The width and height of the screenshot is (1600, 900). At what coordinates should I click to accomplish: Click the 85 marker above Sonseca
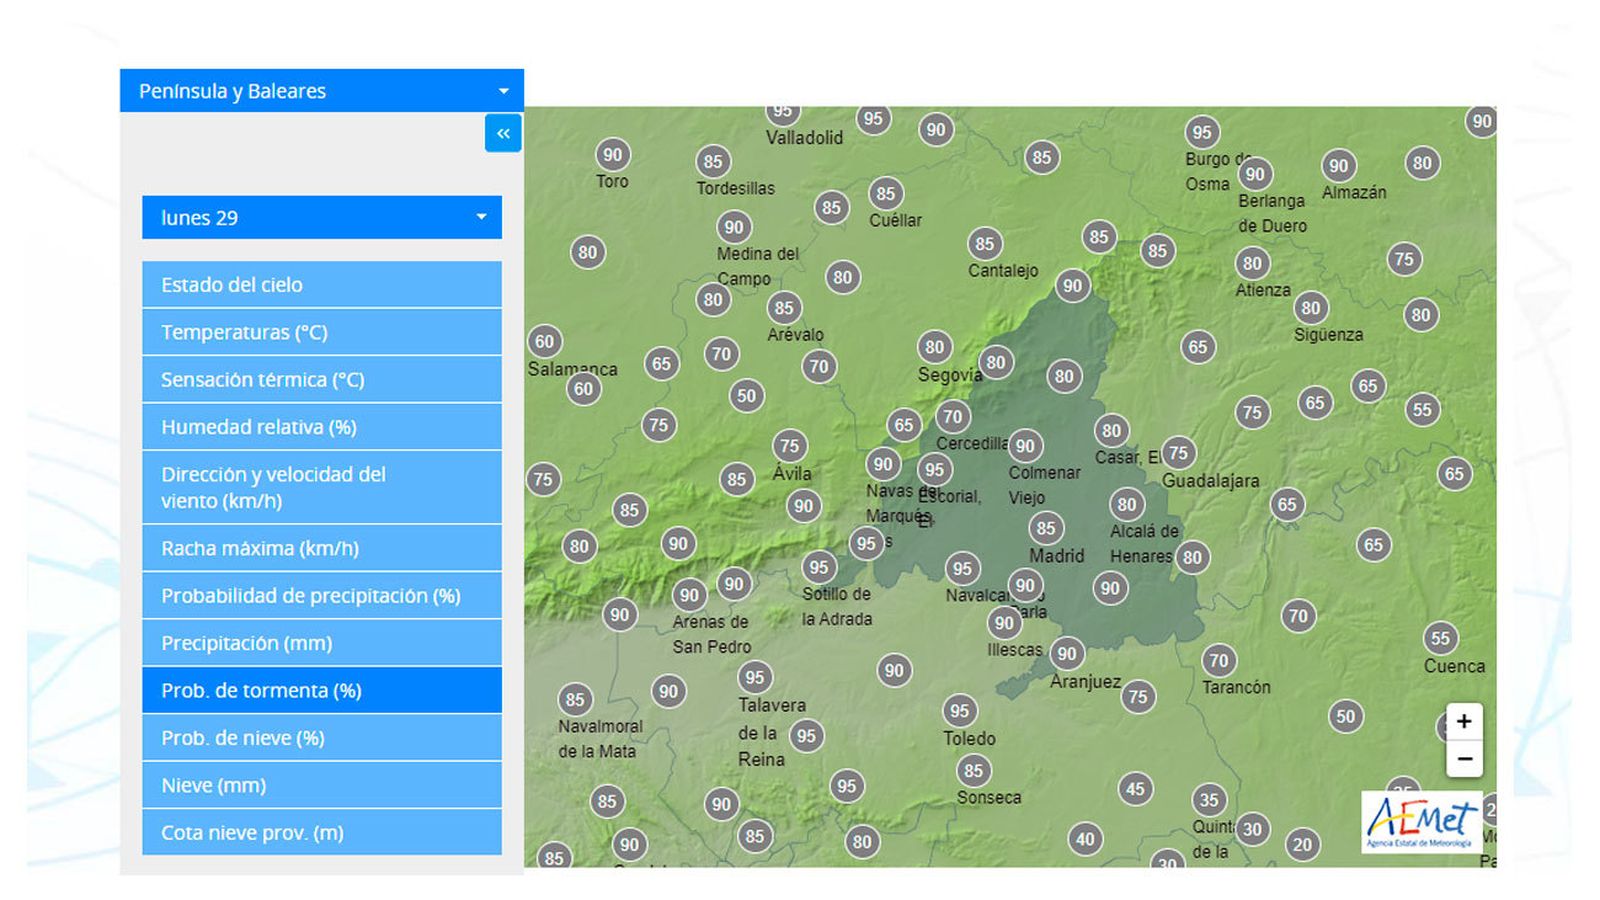click(x=974, y=771)
